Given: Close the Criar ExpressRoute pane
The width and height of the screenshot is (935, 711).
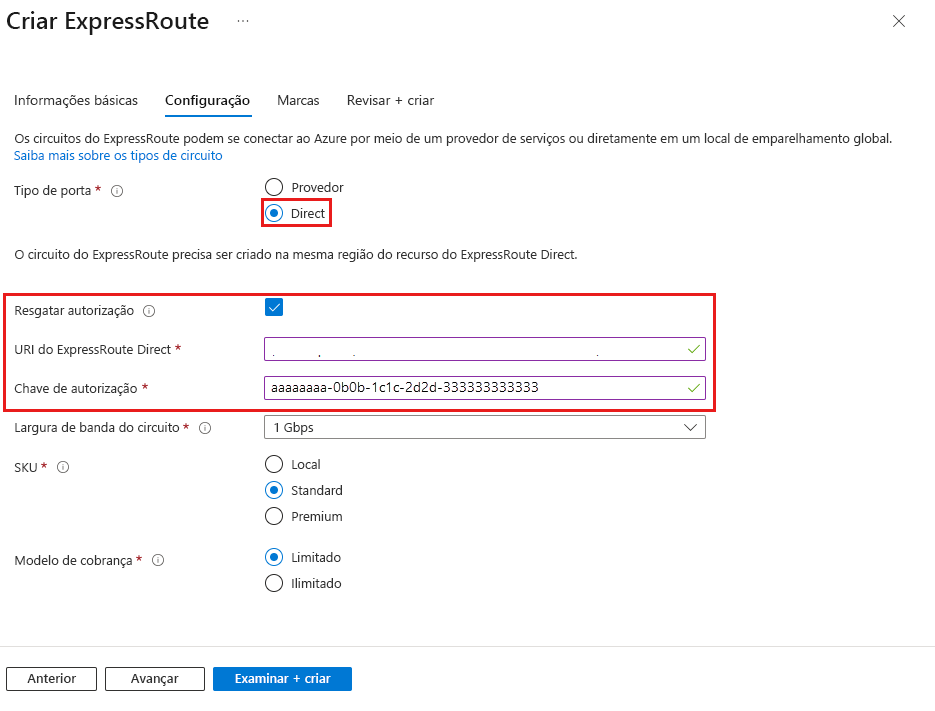Looking at the screenshot, I should tap(898, 21).
